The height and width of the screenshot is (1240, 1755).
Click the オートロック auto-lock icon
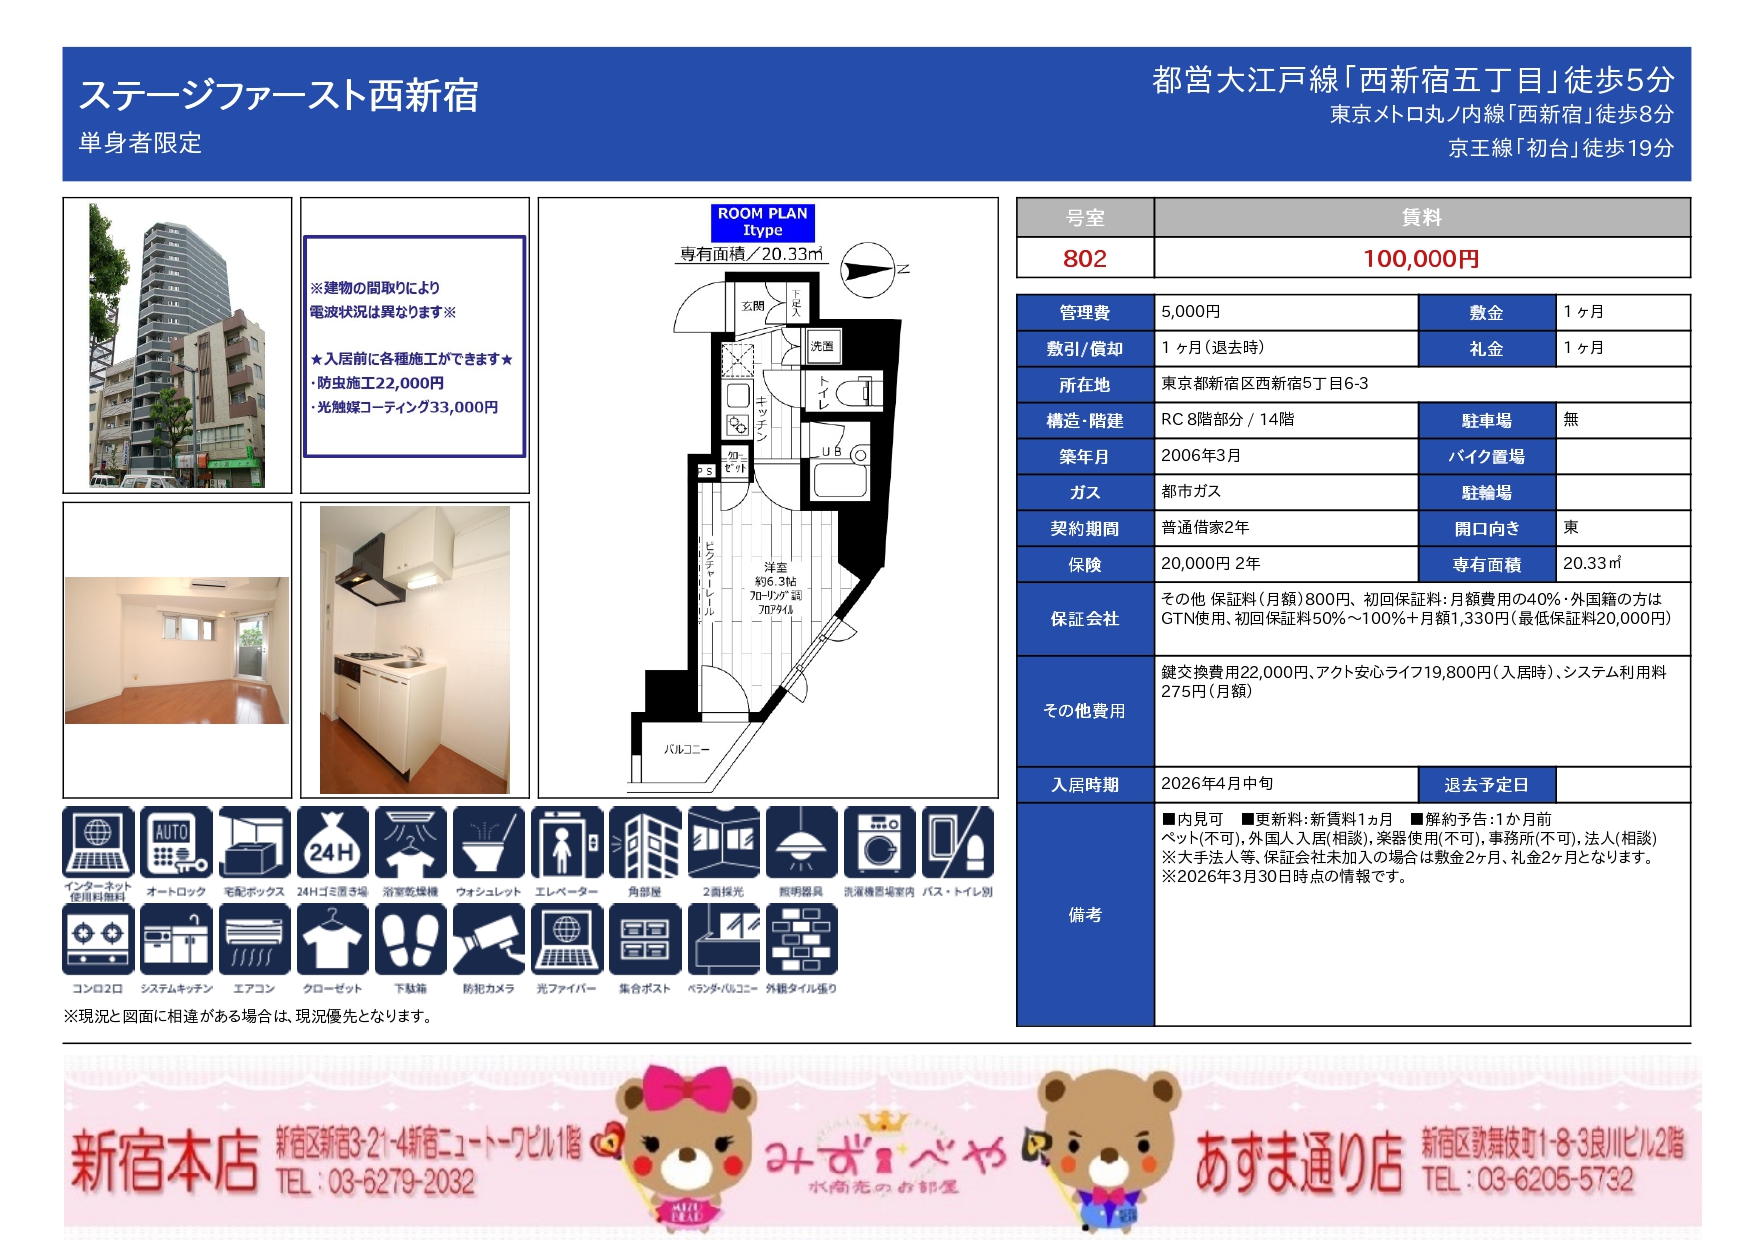[x=176, y=842]
